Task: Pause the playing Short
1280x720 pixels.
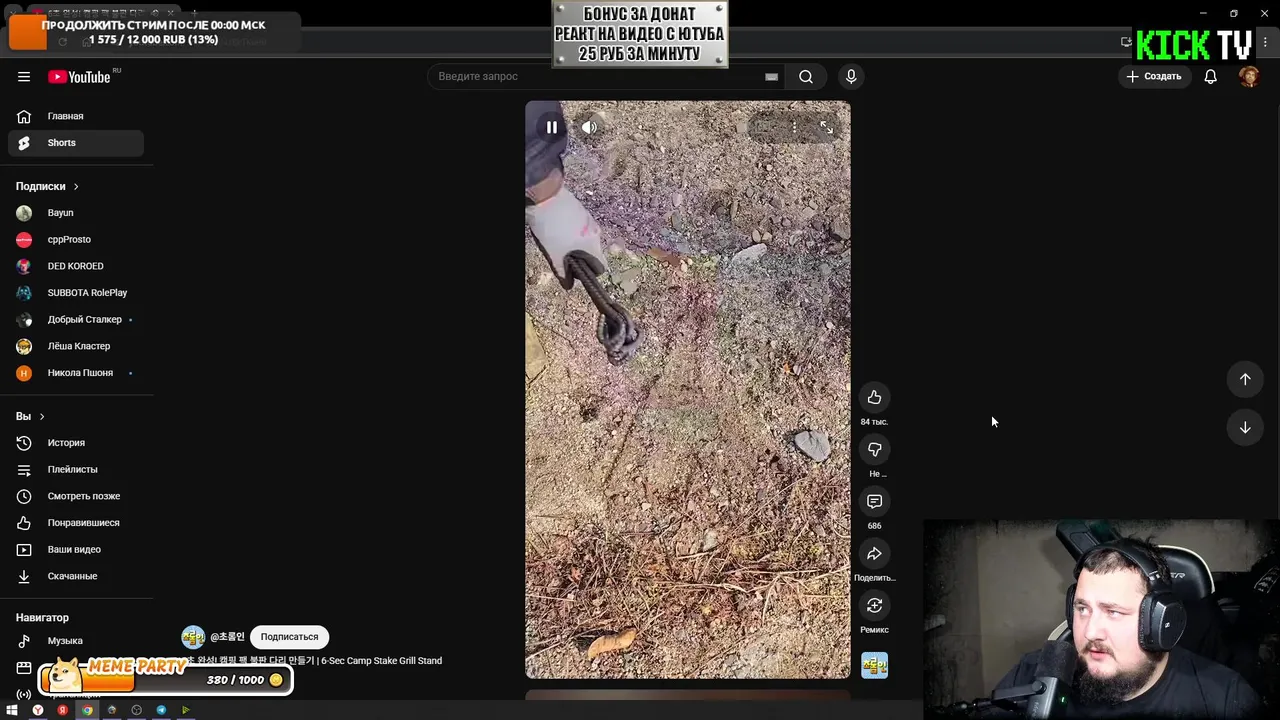Action: pyautogui.click(x=551, y=127)
